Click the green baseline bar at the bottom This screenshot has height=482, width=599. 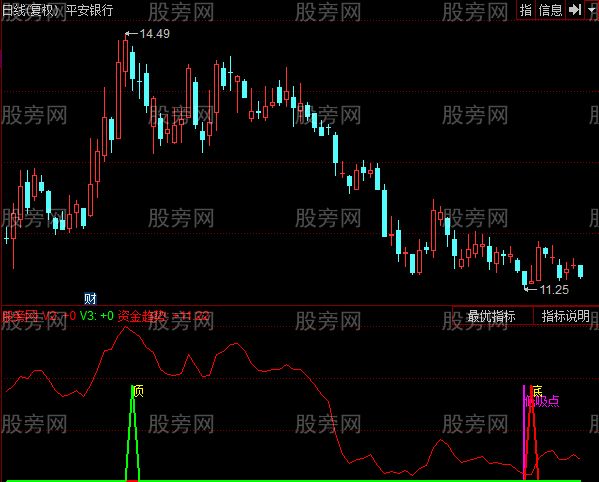click(x=293, y=480)
